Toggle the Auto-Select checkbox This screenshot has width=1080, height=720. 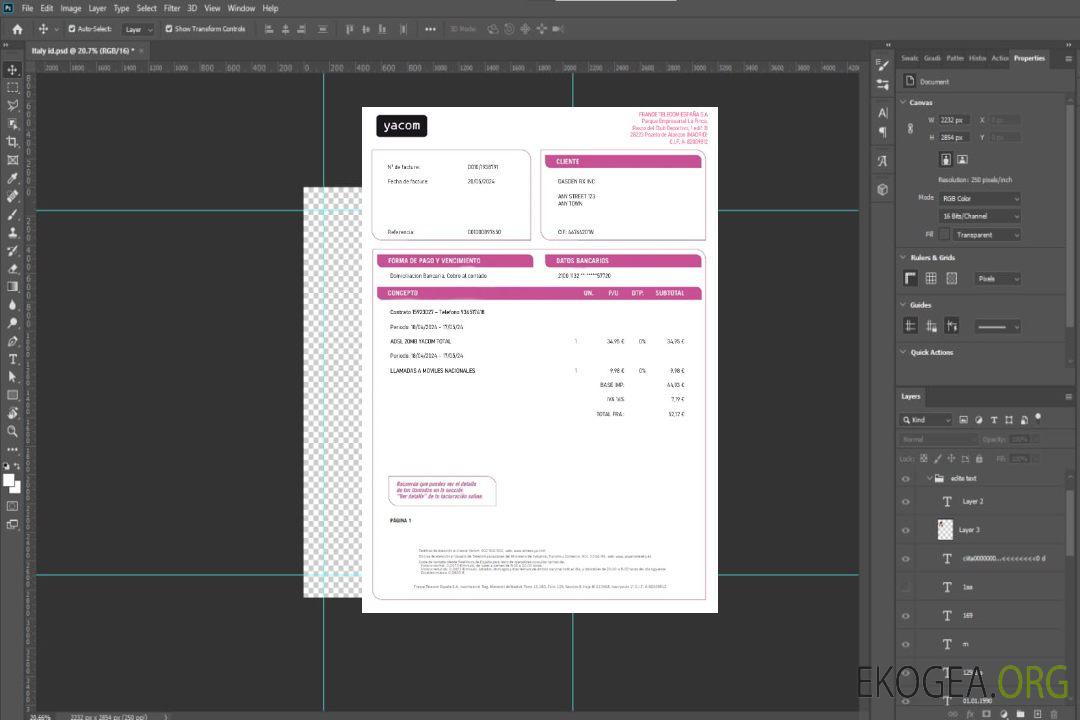[x=72, y=29]
